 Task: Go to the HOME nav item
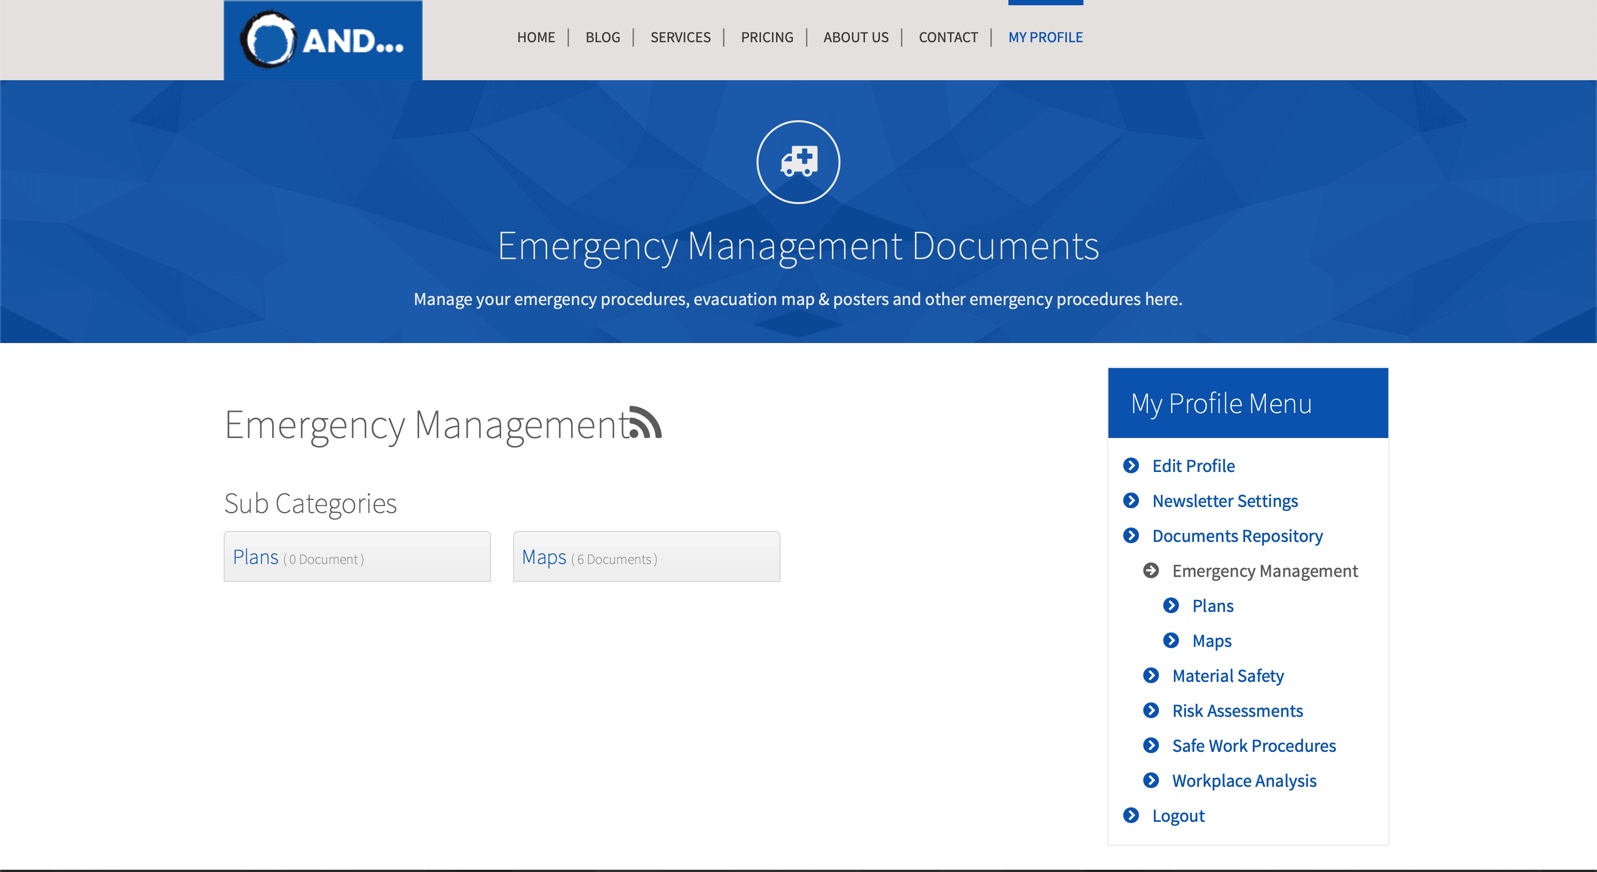click(x=536, y=37)
